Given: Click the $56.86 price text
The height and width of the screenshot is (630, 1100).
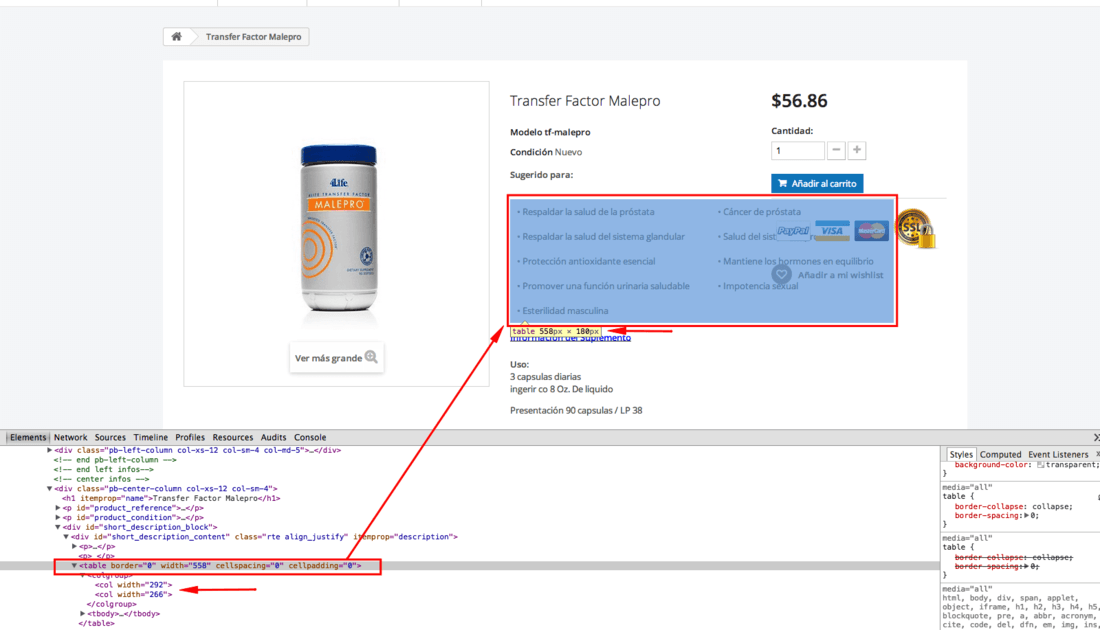Looking at the screenshot, I should [799, 101].
